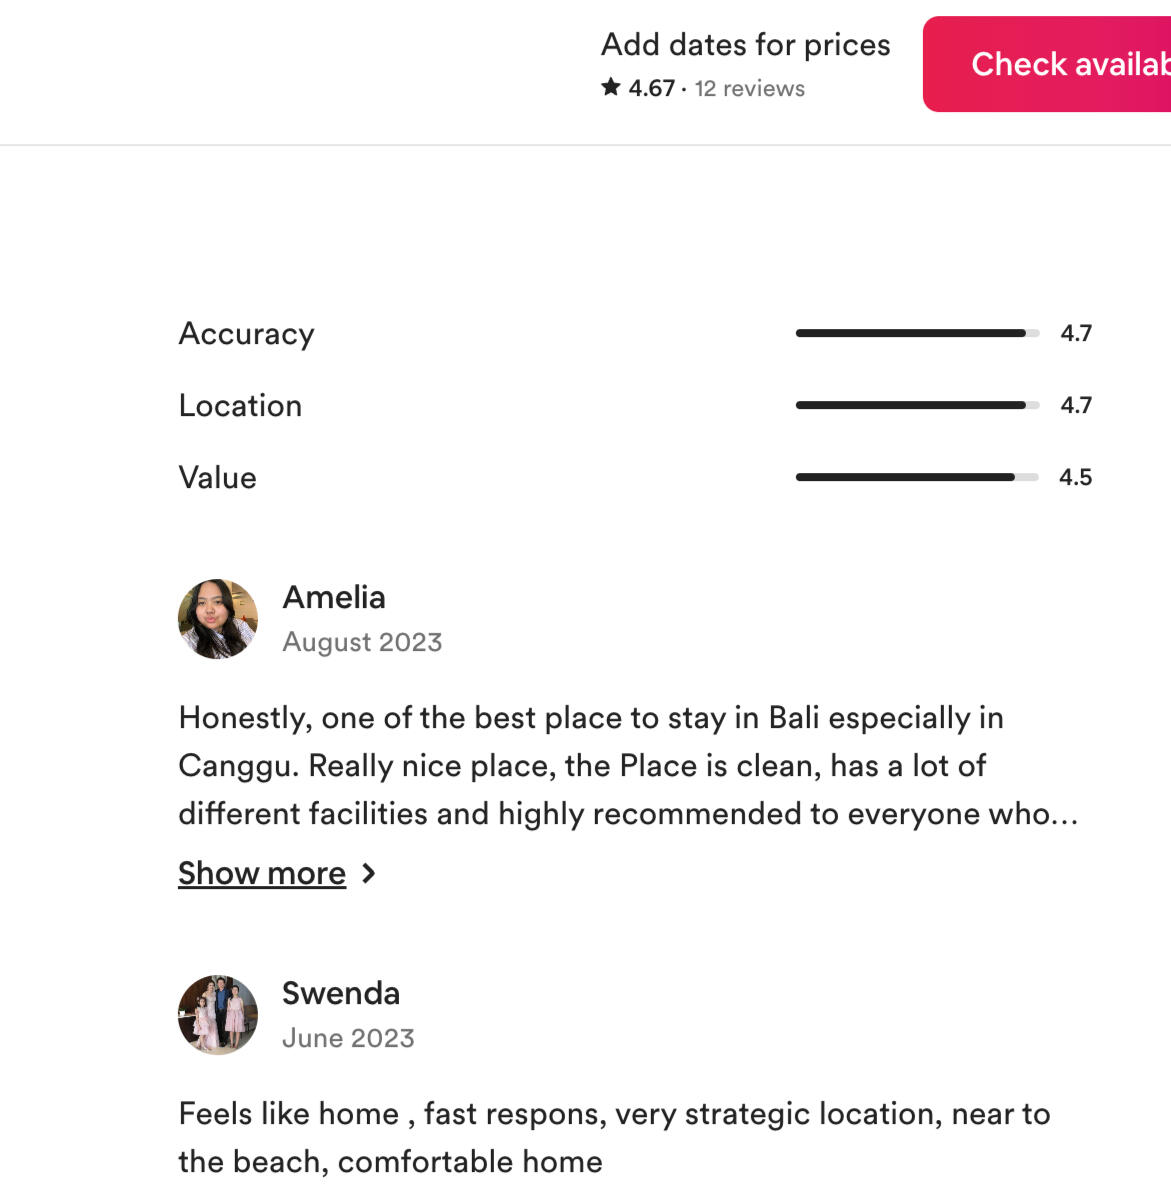This screenshot has width=1171, height=1197.
Task: Click the Value category label
Action: (217, 478)
